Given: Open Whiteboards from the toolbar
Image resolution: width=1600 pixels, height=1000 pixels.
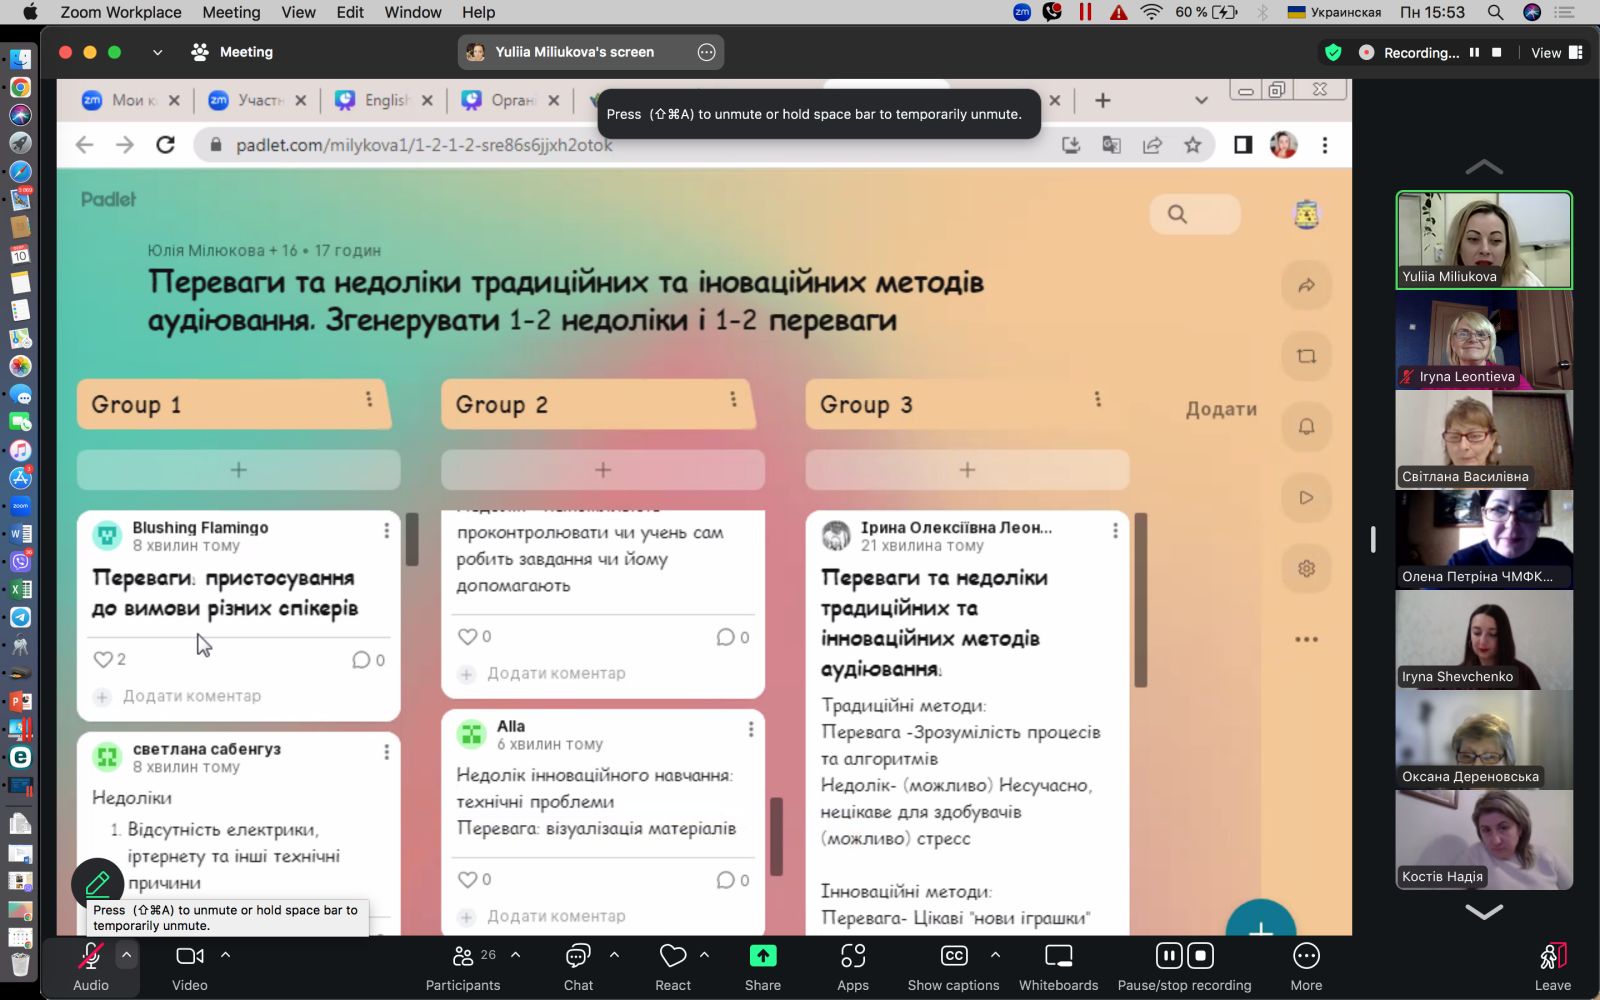Looking at the screenshot, I should coord(1058,957).
